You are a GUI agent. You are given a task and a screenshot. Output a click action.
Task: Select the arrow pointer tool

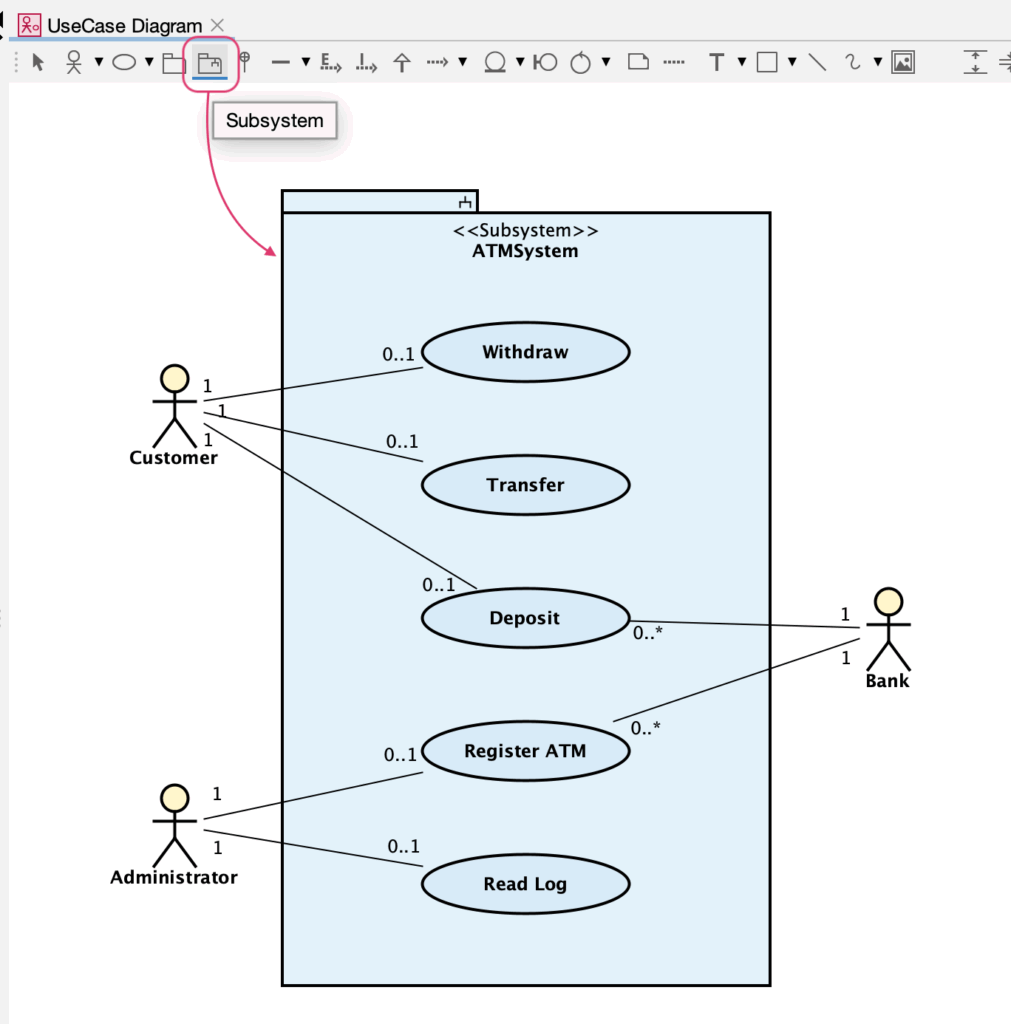coord(38,63)
